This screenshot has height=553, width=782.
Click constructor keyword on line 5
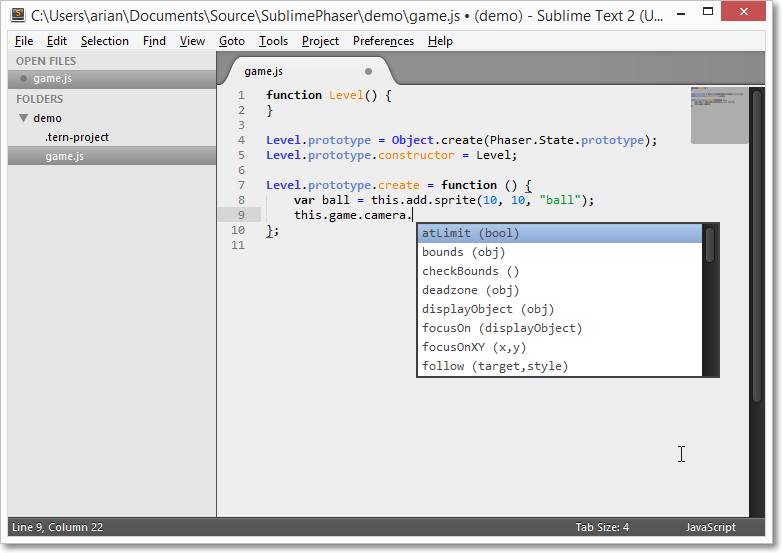click(416, 155)
